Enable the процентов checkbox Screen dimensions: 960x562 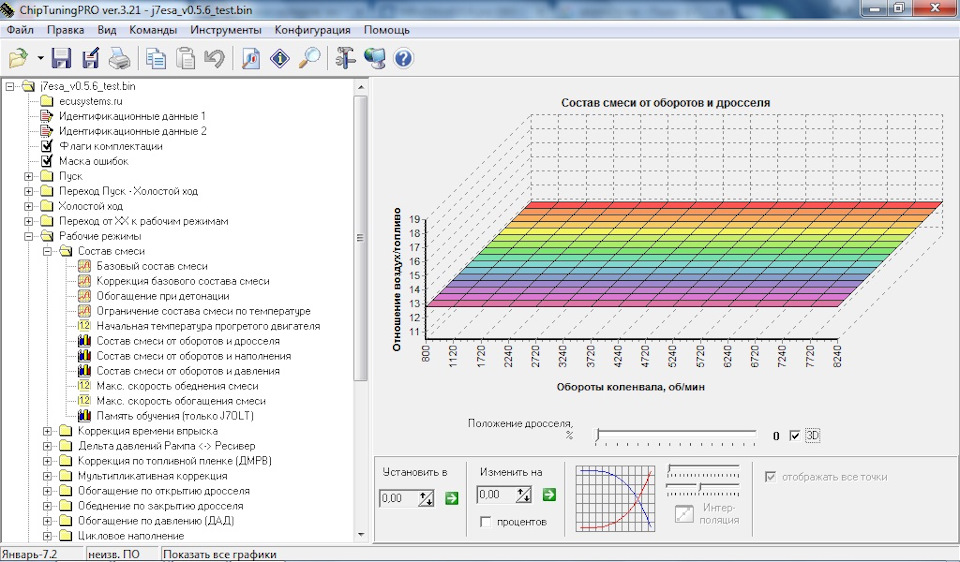pyautogui.click(x=486, y=522)
